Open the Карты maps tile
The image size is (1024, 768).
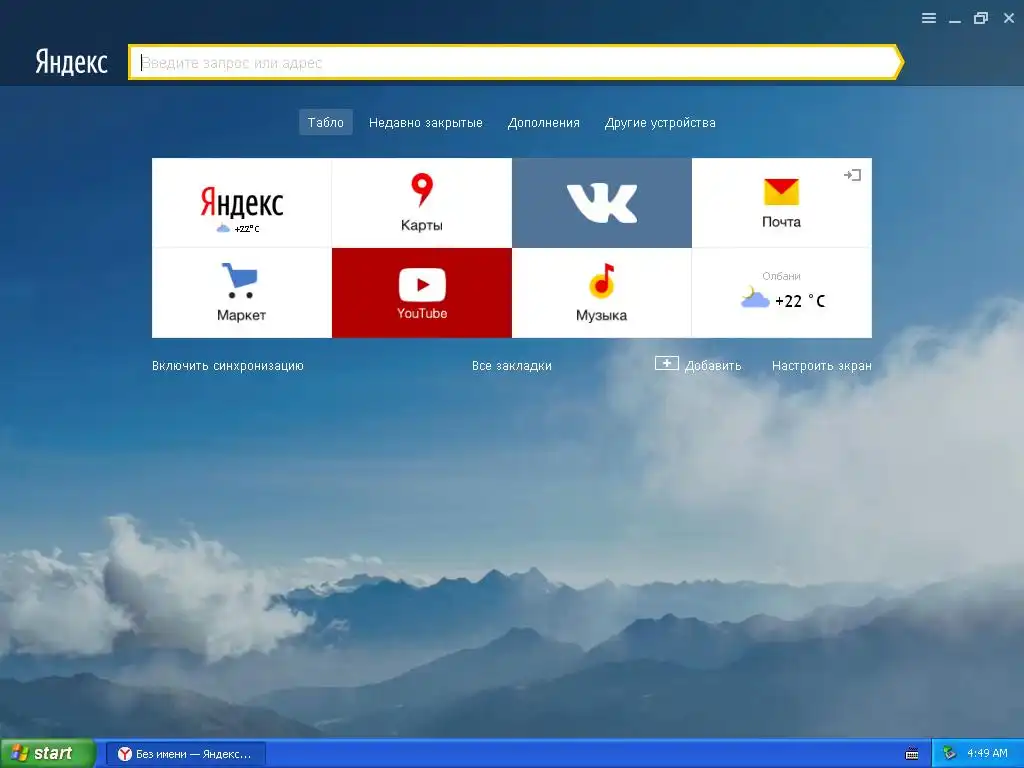point(422,202)
